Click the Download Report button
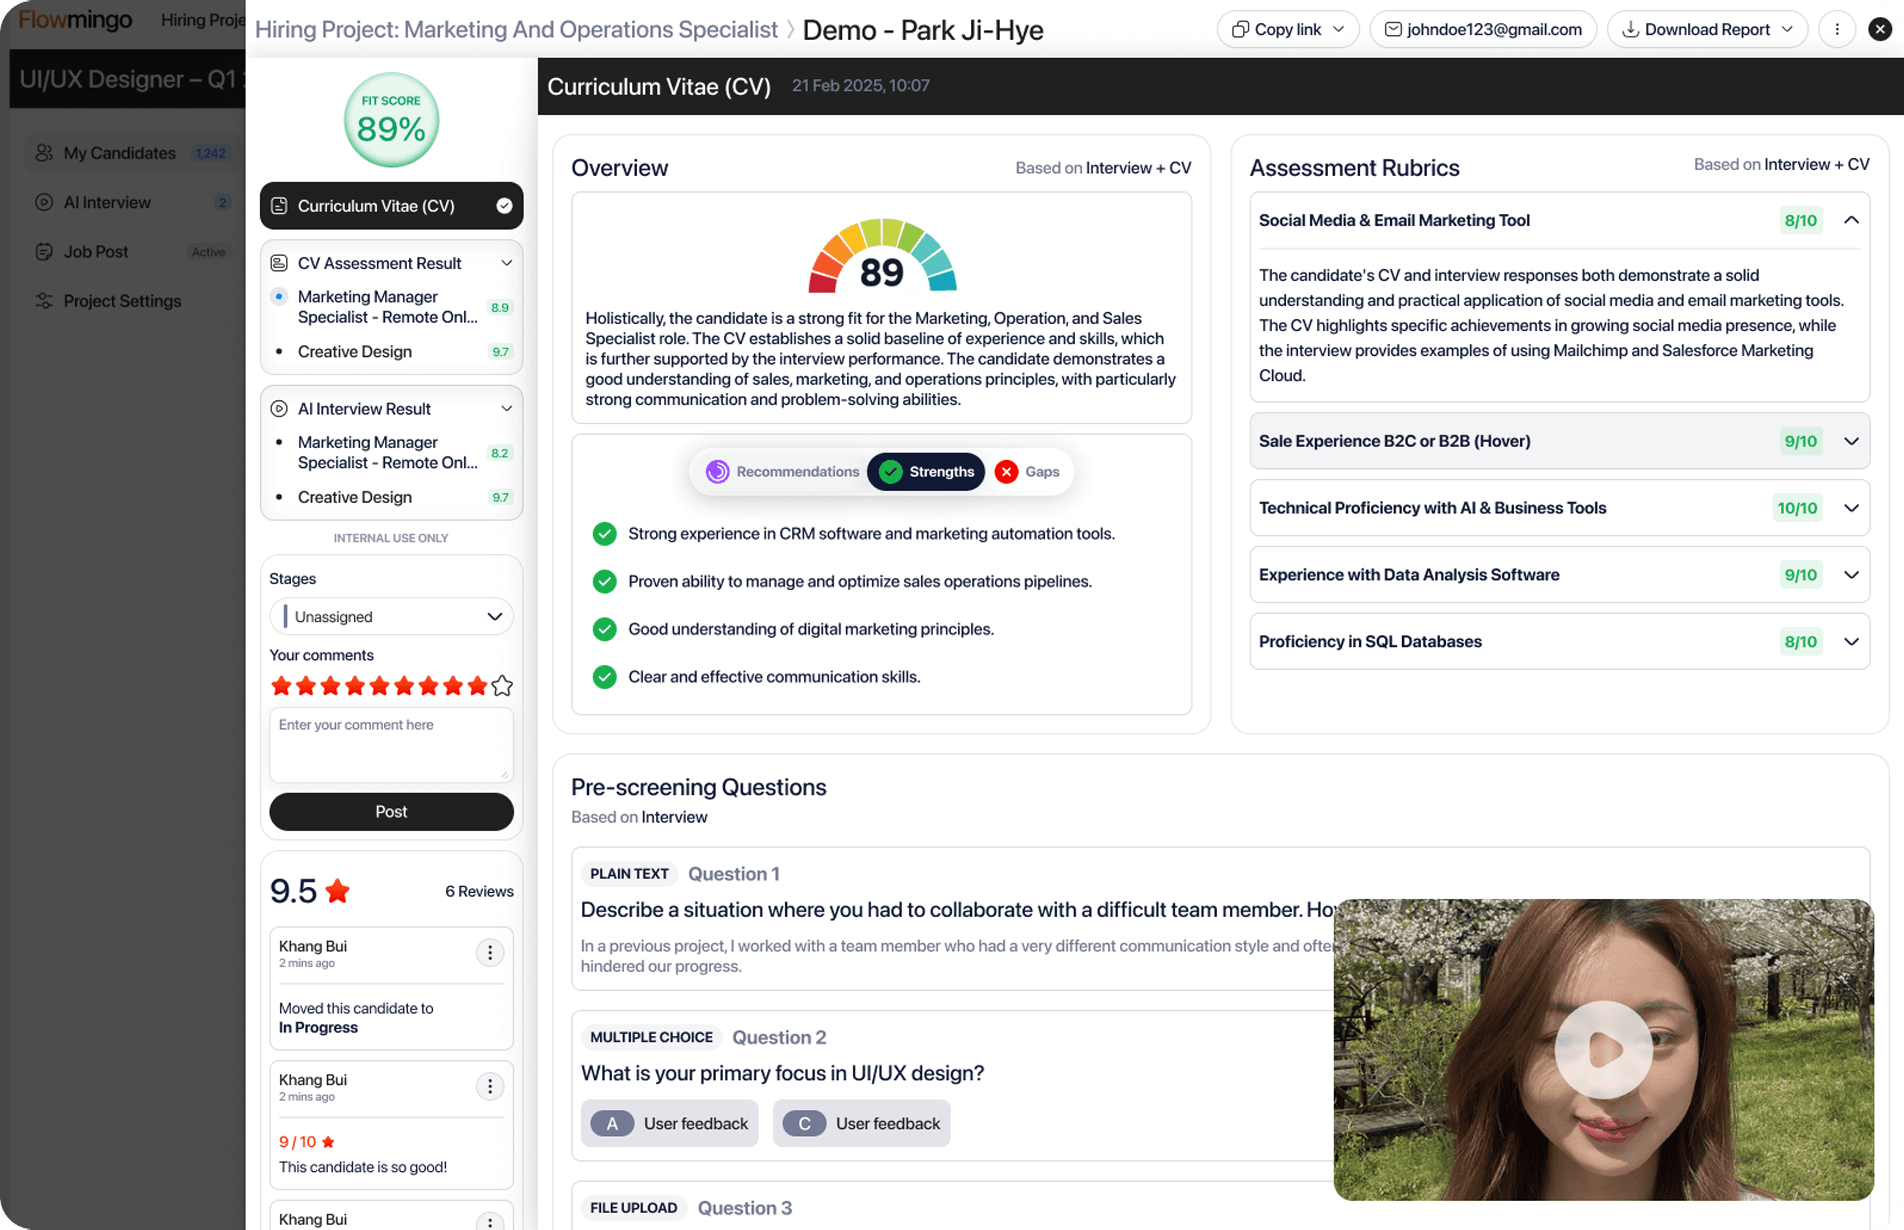Screen dimensions: 1904x1230 pyautogui.click(x=1706, y=30)
